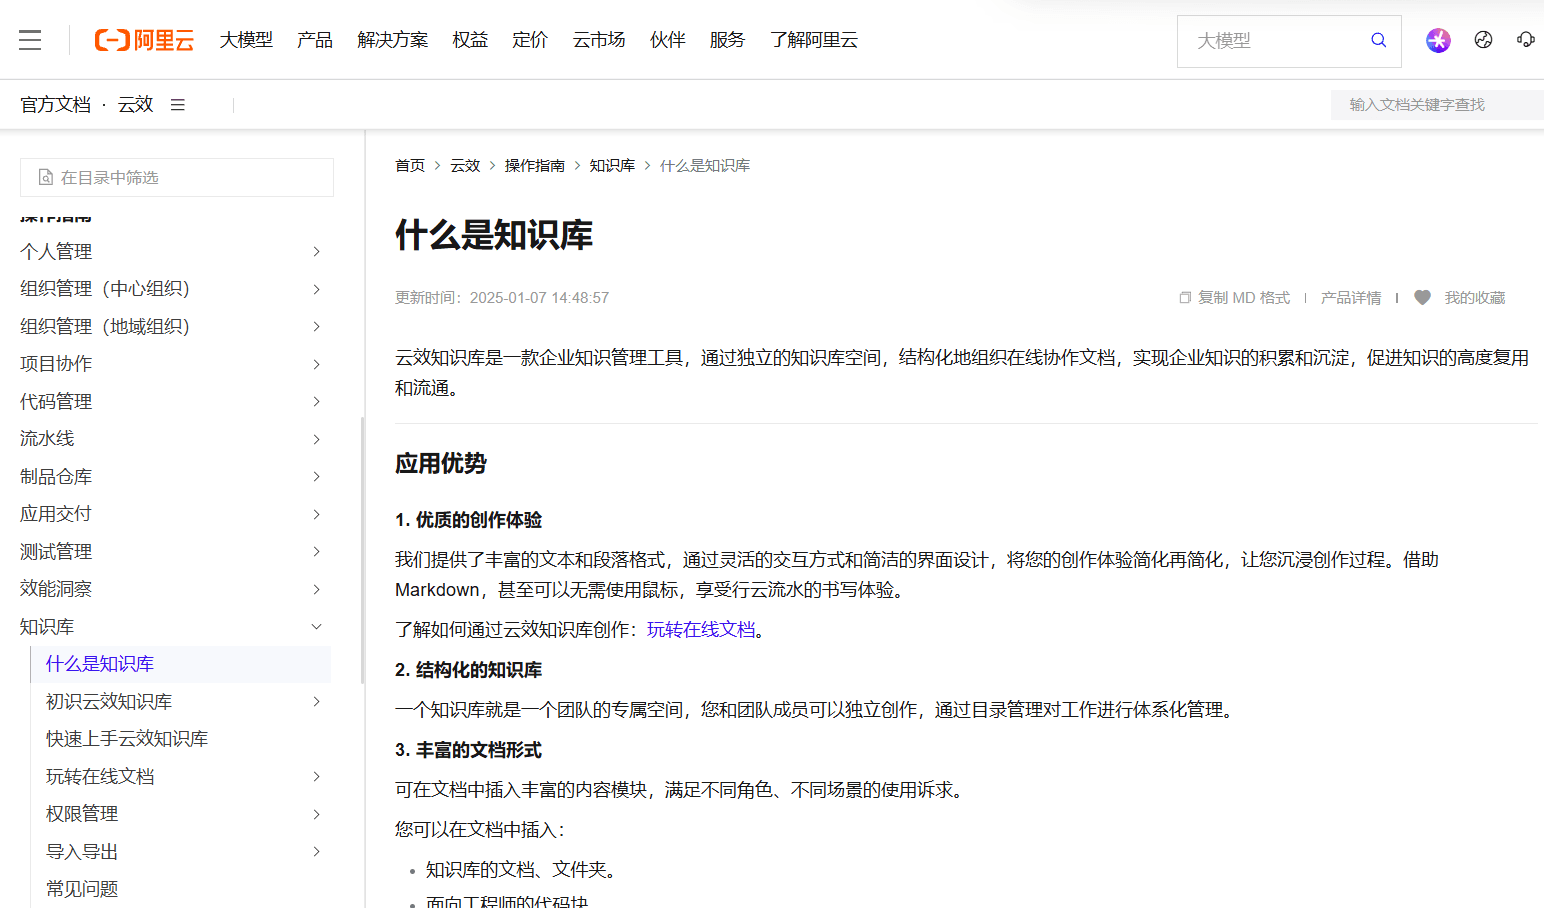The height and width of the screenshot is (908, 1544).
Task: Click the 首页 breadcrumb link
Action: (410, 166)
